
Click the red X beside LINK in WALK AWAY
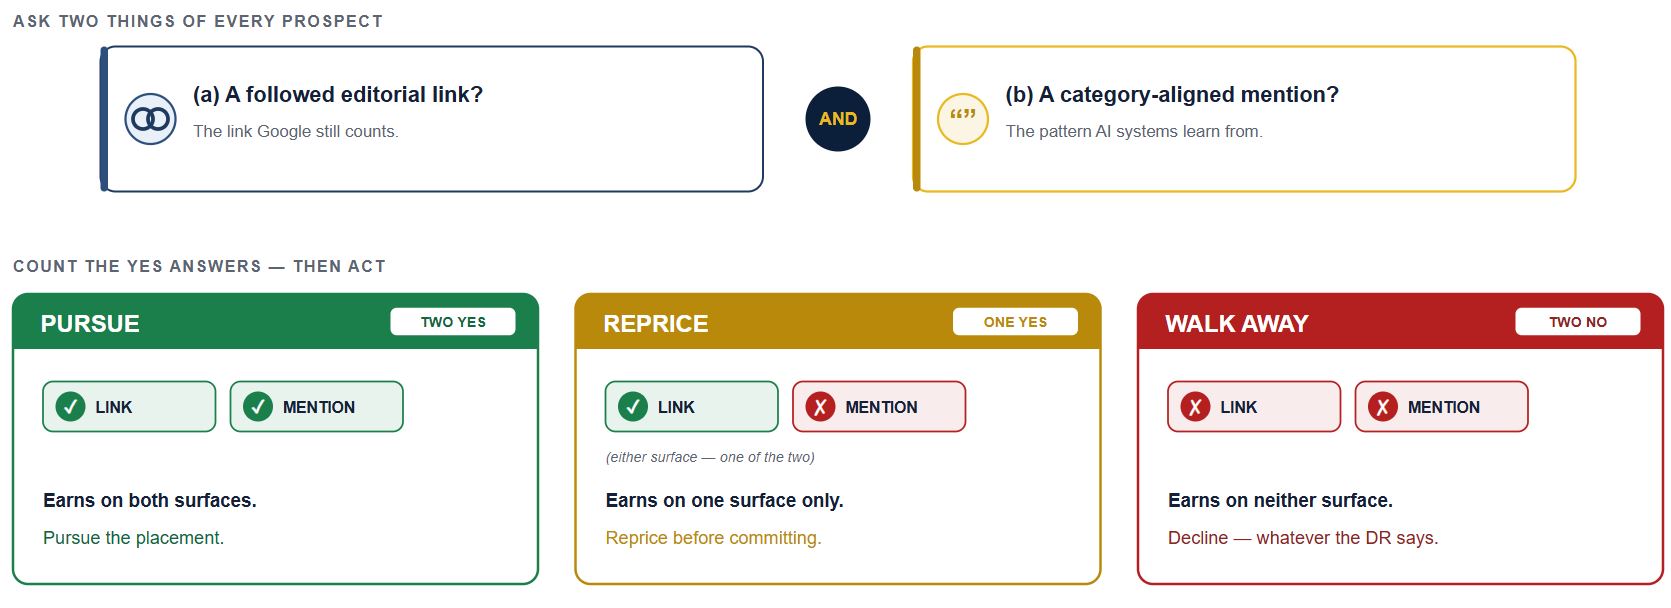click(x=1195, y=407)
